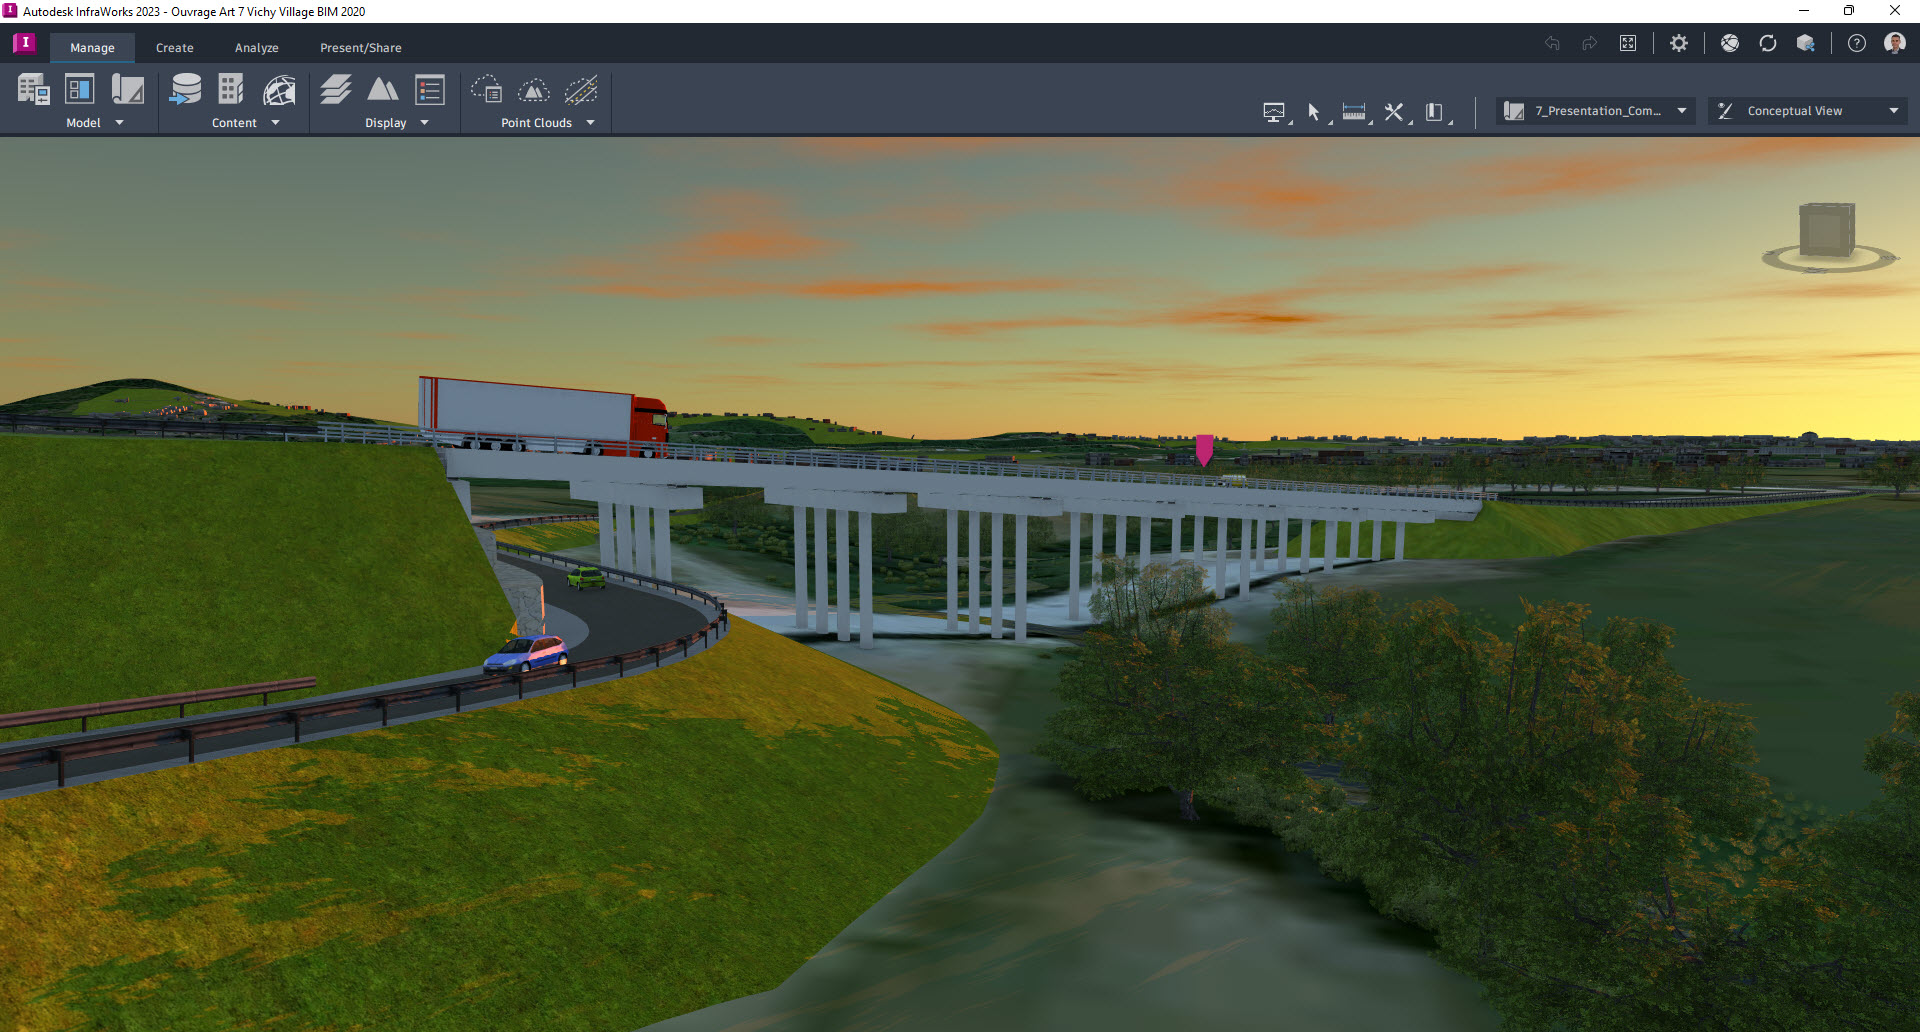Select the pointer selection arrow tool
The height and width of the screenshot is (1032, 1920).
pyautogui.click(x=1314, y=112)
